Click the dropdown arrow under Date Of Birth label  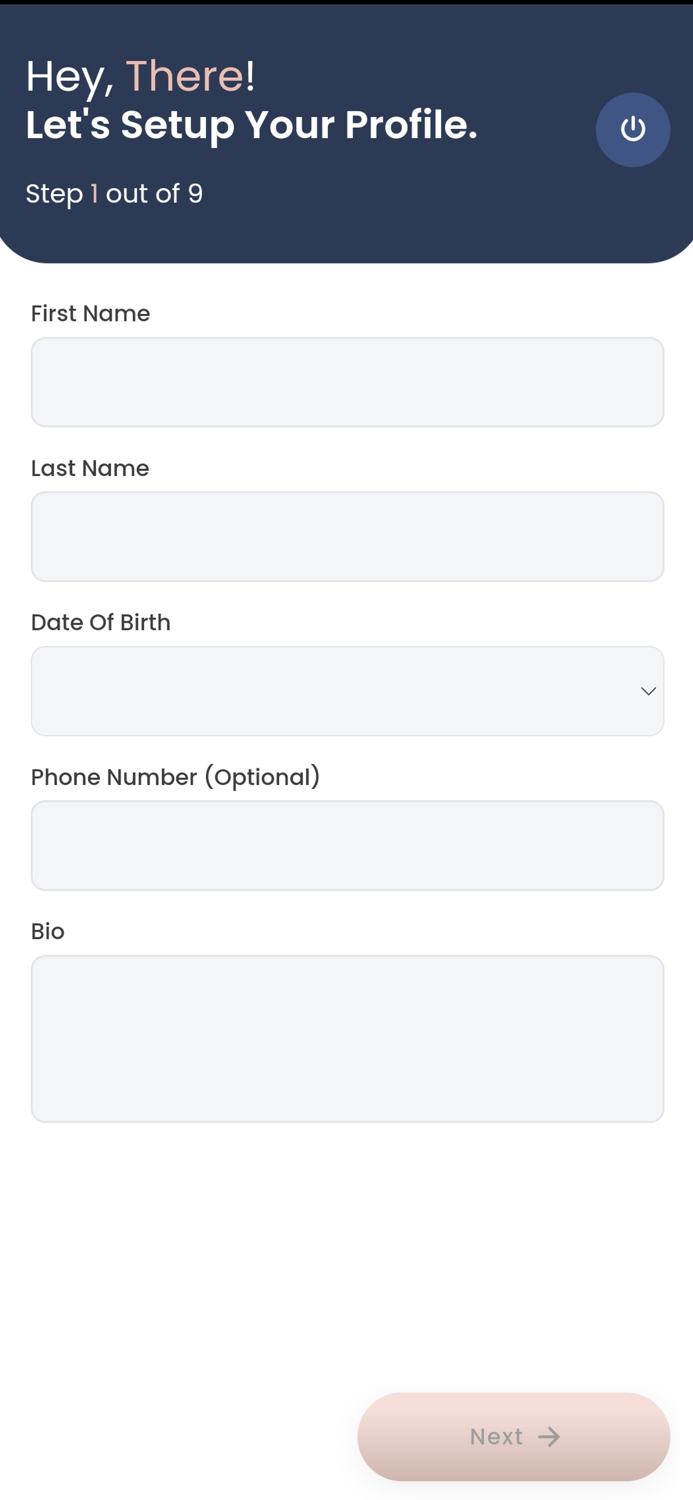tap(647, 691)
